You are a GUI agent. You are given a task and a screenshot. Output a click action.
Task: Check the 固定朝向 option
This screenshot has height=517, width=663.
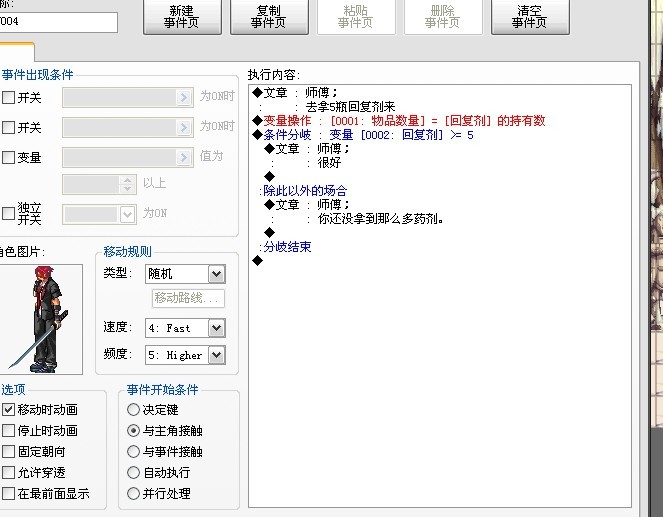(8, 451)
